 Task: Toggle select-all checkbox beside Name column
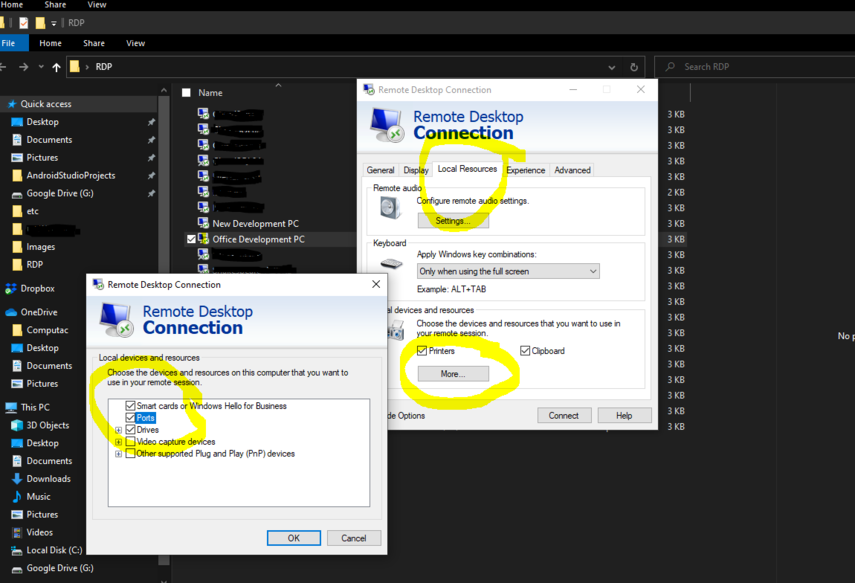(x=186, y=93)
